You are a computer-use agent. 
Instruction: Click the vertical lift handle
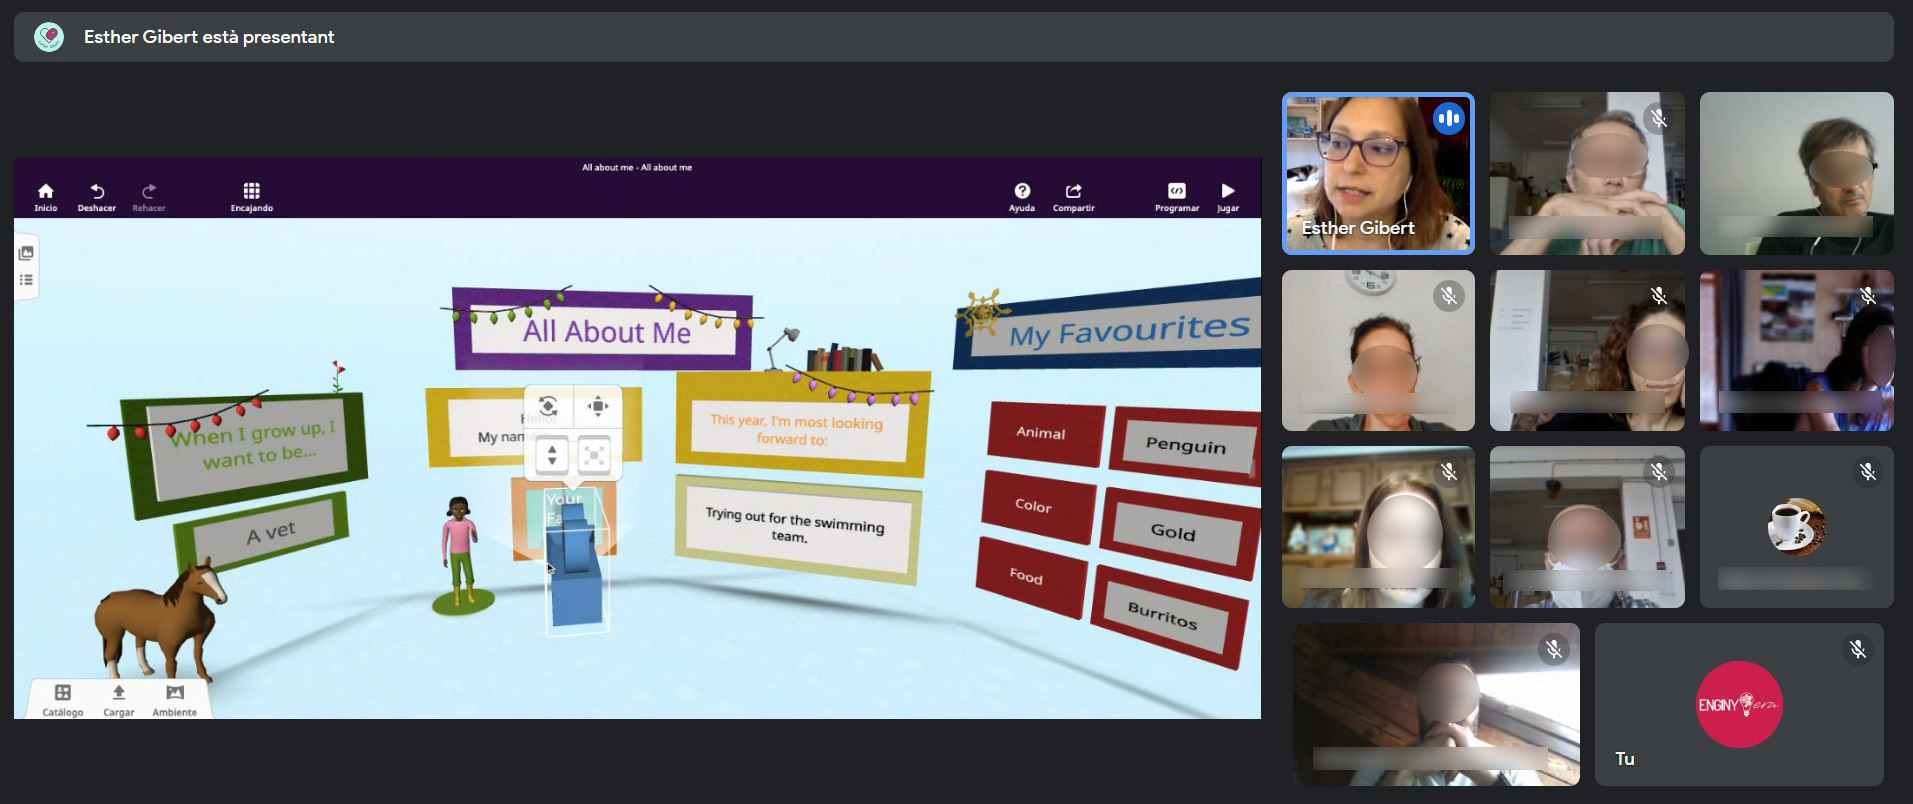[x=552, y=456]
